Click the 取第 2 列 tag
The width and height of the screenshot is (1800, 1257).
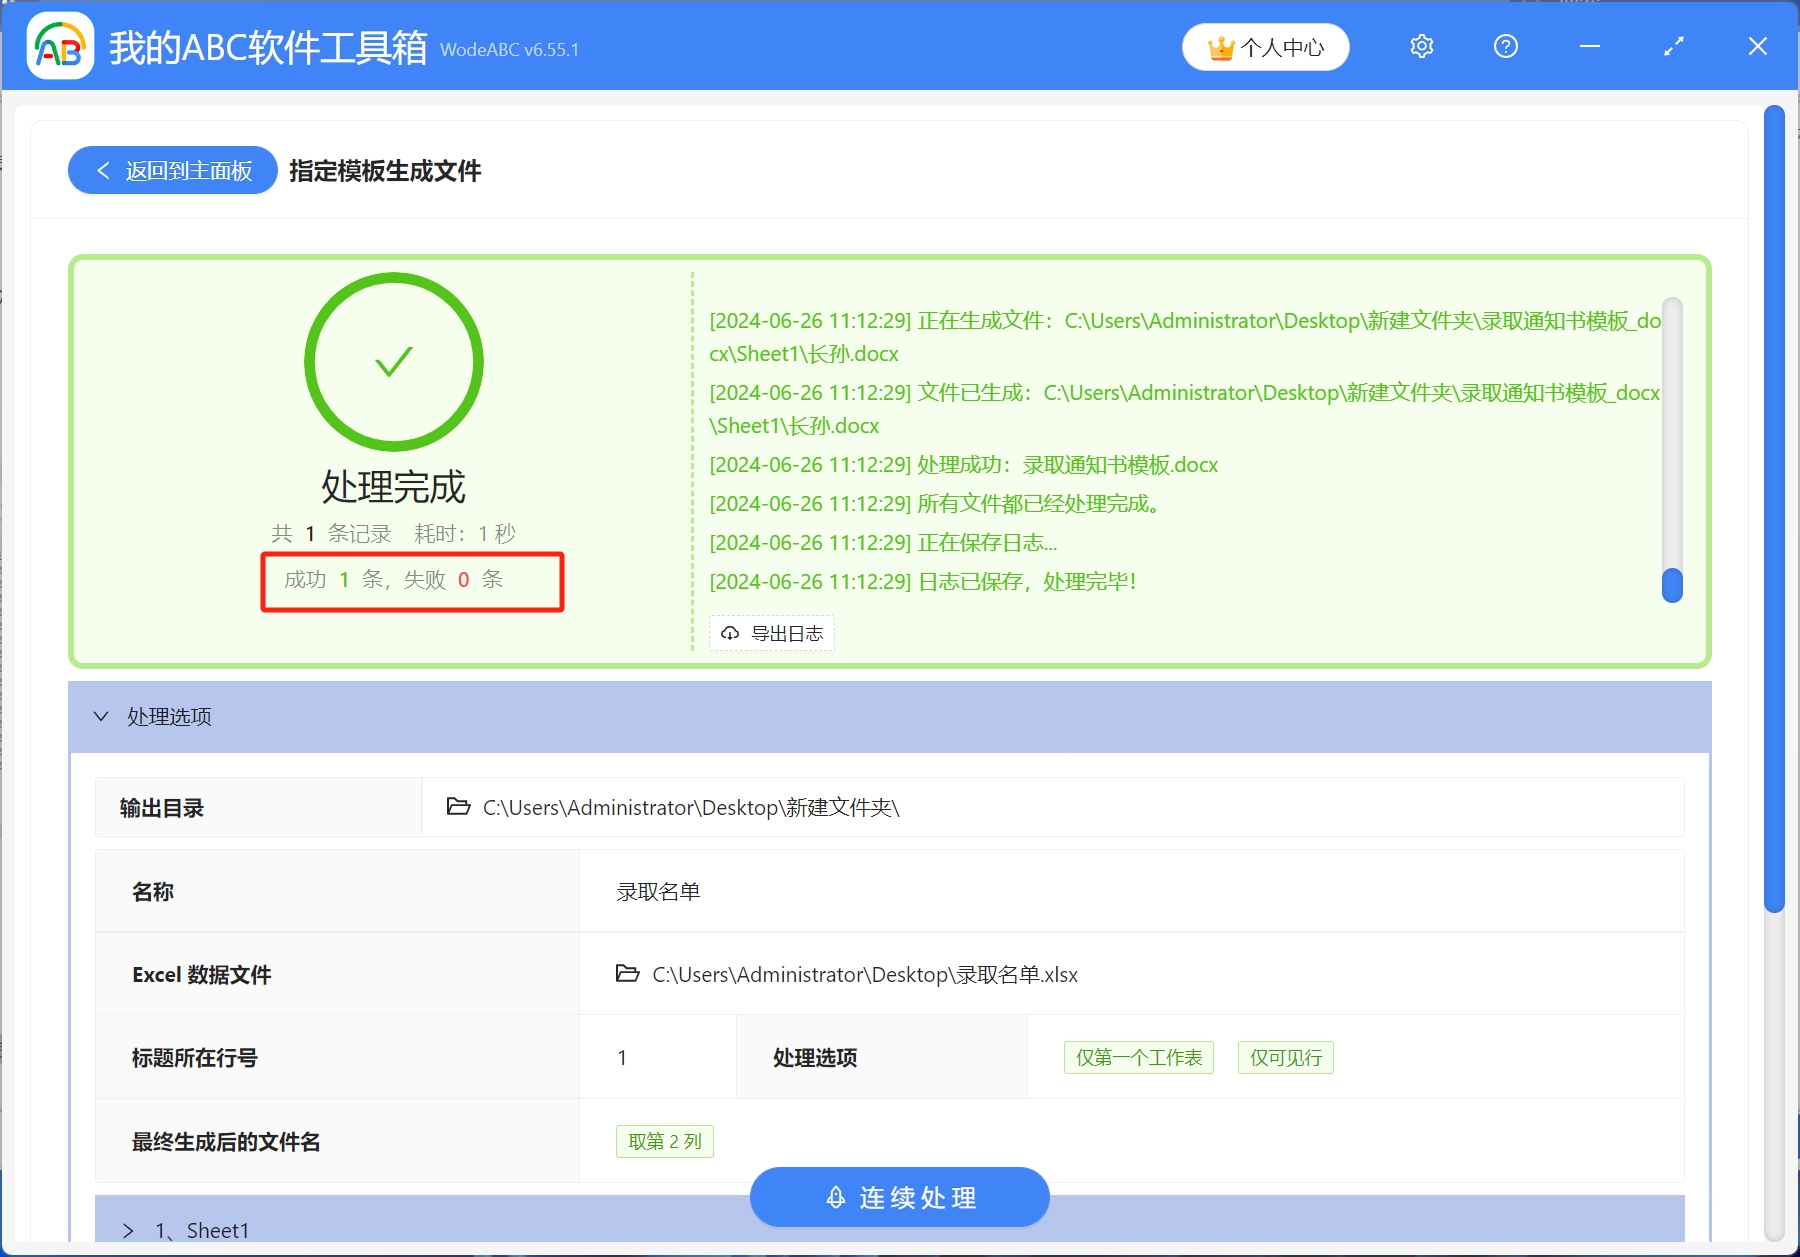tap(664, 1141)
